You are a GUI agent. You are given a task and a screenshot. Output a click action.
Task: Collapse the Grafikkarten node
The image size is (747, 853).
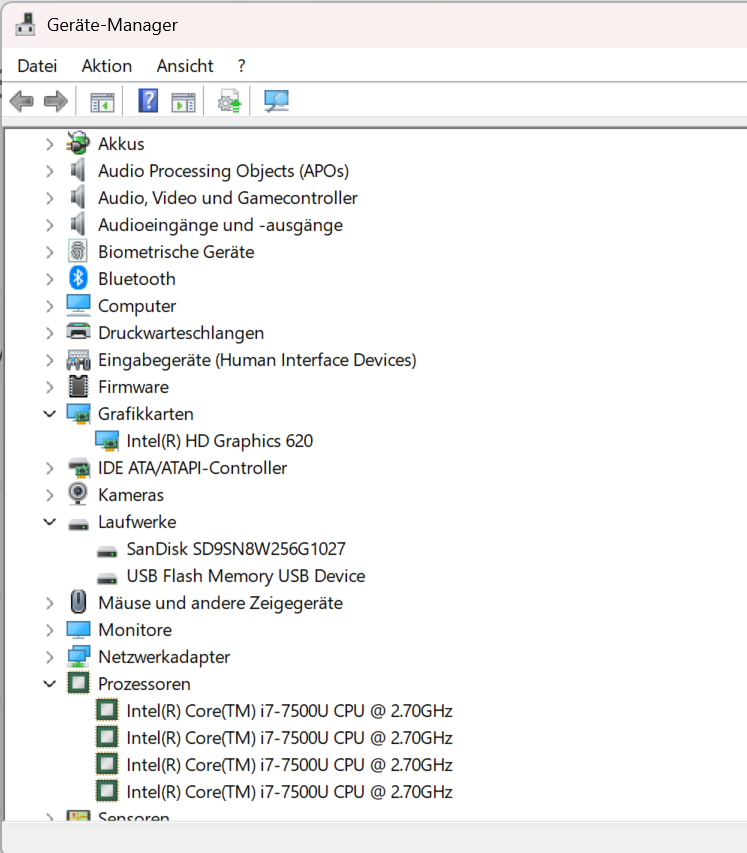pyautogui.click(x=50, y=414)
